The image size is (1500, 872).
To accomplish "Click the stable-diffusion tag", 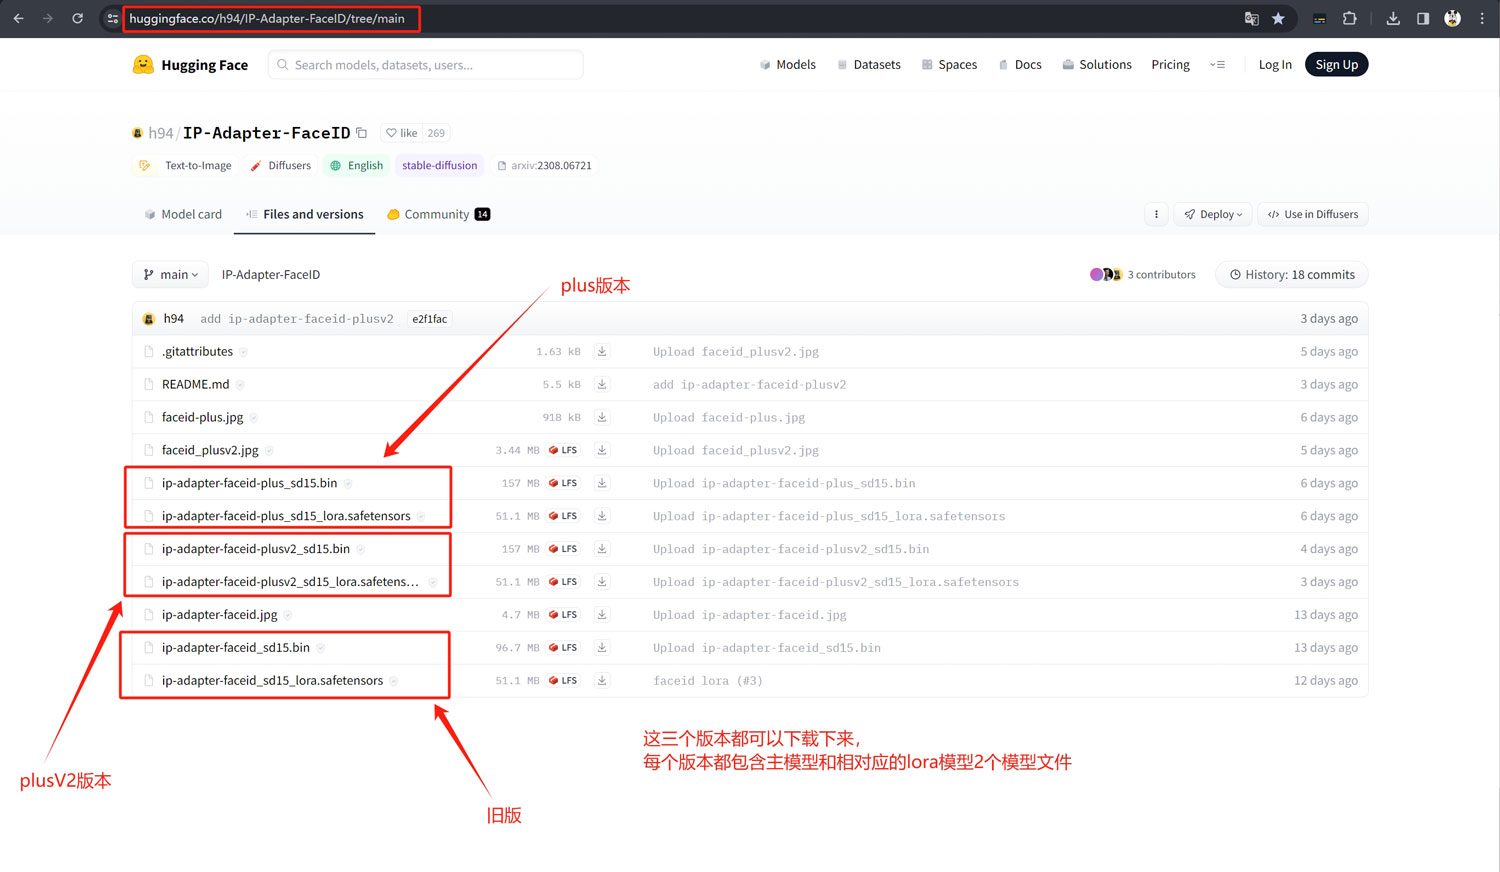I will click(x=440, y=165).
